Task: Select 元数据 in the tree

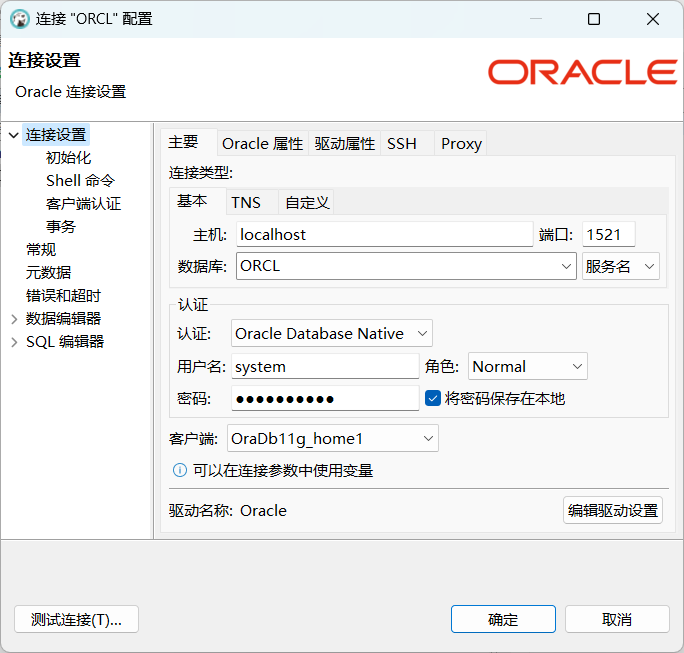Action: tap(48, 273)
